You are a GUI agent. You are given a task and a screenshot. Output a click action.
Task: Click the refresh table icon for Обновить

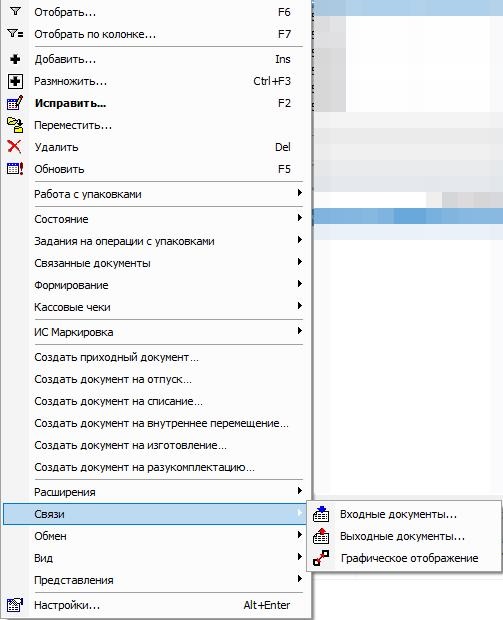[x=15, y=169]
